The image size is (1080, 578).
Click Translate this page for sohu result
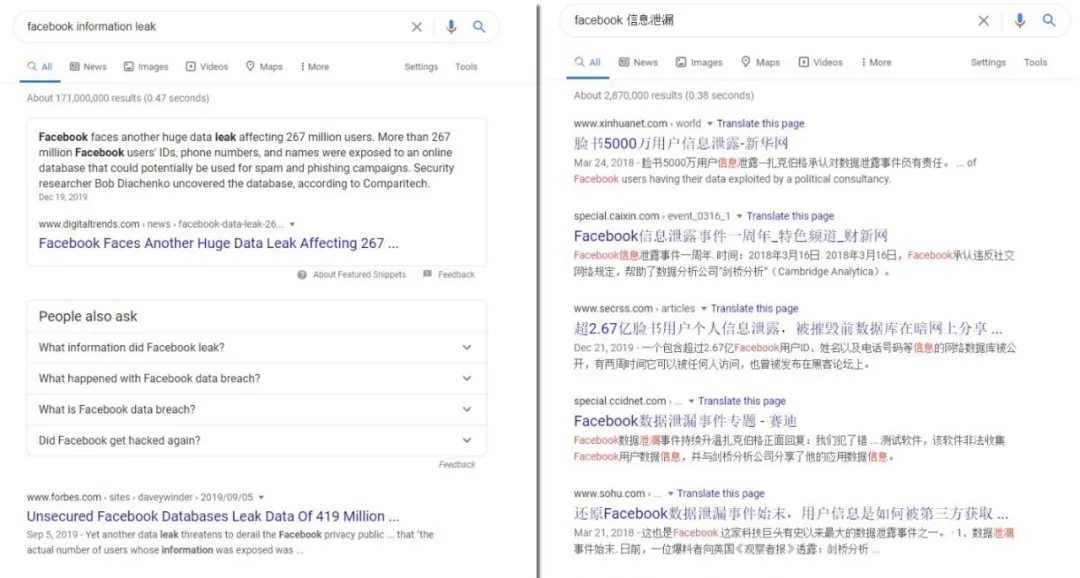(720, 494)
